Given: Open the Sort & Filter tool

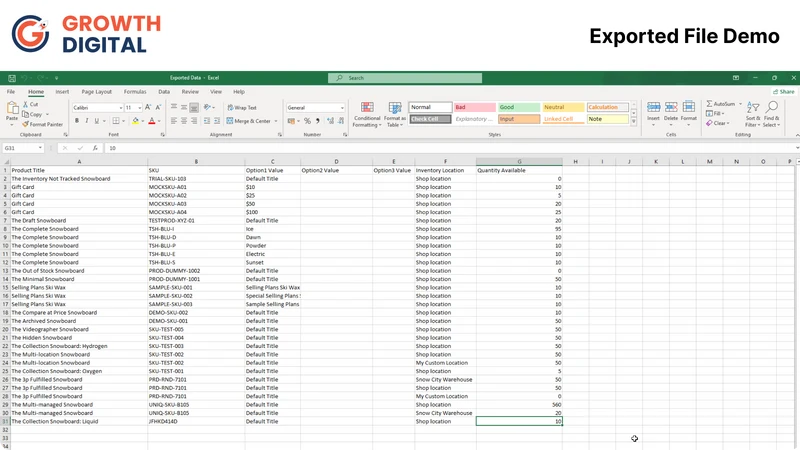Looking at the screenshot, I should pyautogui.click(x=753, y=114).
